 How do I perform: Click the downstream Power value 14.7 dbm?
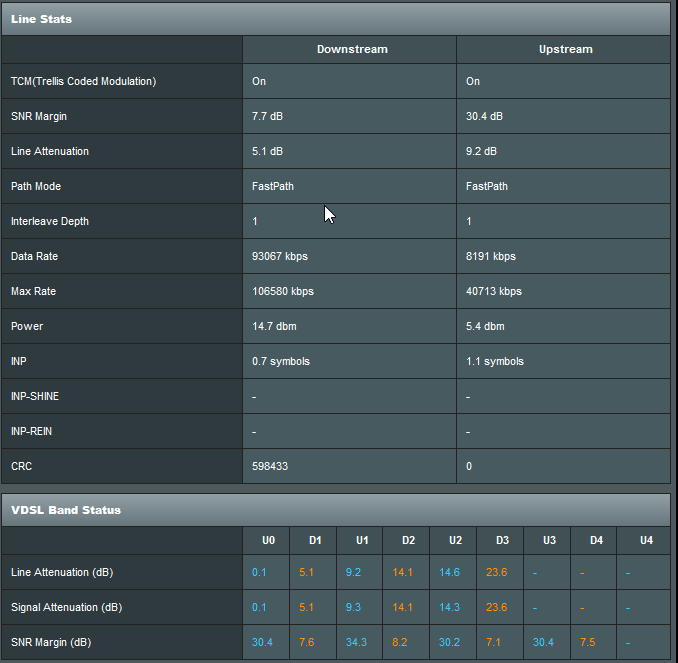click(274, 327)
